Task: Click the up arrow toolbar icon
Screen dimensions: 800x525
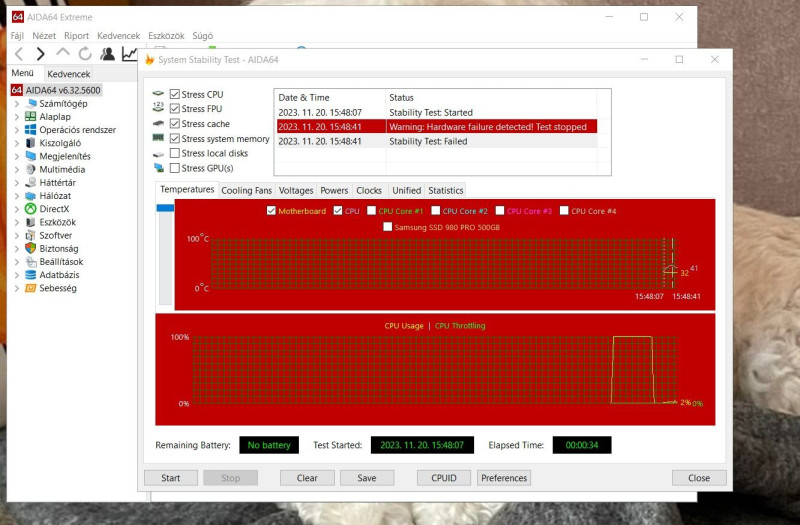Action: click(x=63, y=53)
